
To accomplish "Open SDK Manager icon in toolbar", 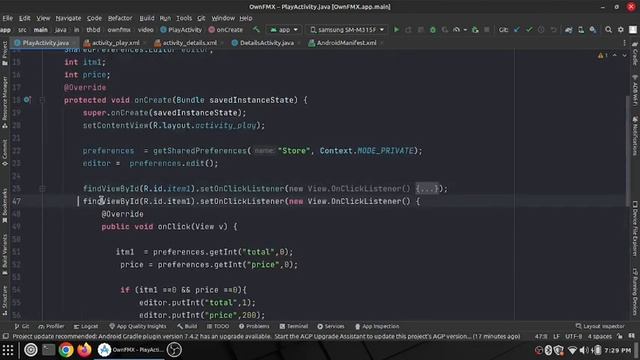I will [593, 30].
